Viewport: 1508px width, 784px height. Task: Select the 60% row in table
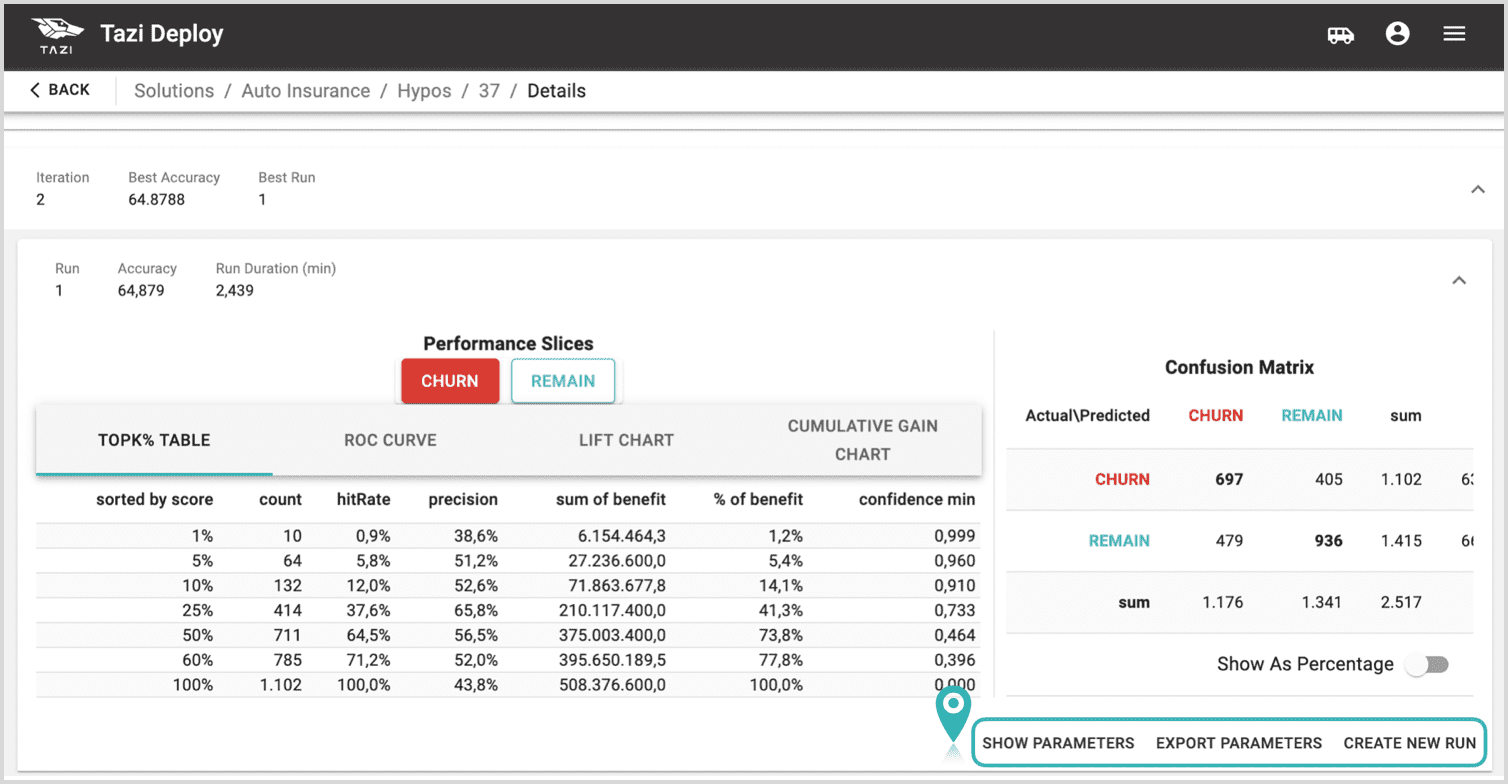(x=508, y=660)
